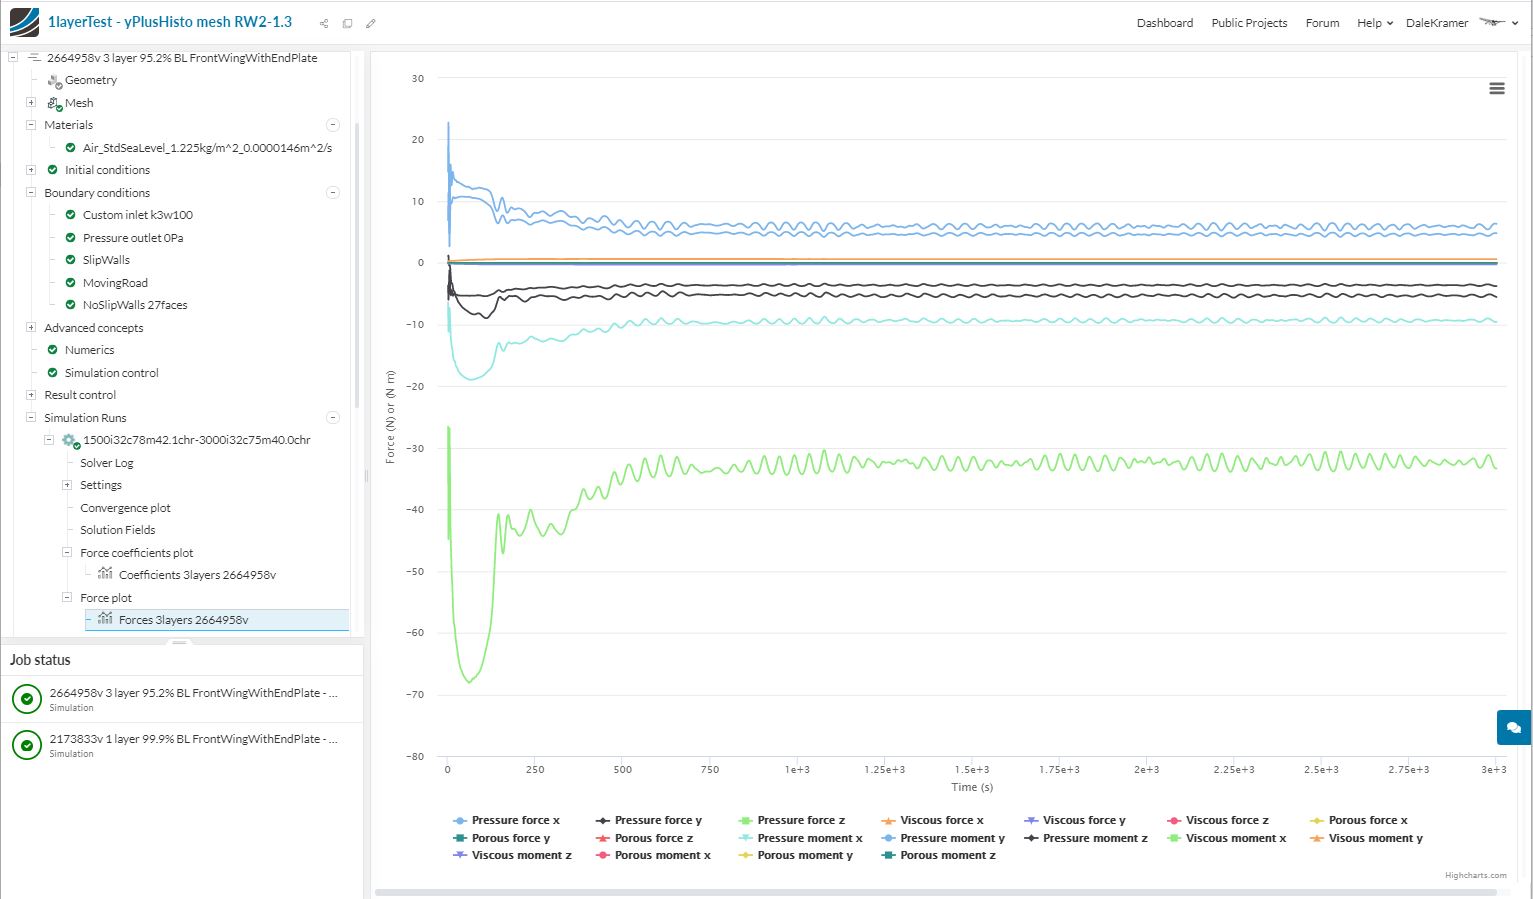Viewport: 1533px width, 899px height.
Task: Open the chat support bubble
Action: pos(1513,728)
